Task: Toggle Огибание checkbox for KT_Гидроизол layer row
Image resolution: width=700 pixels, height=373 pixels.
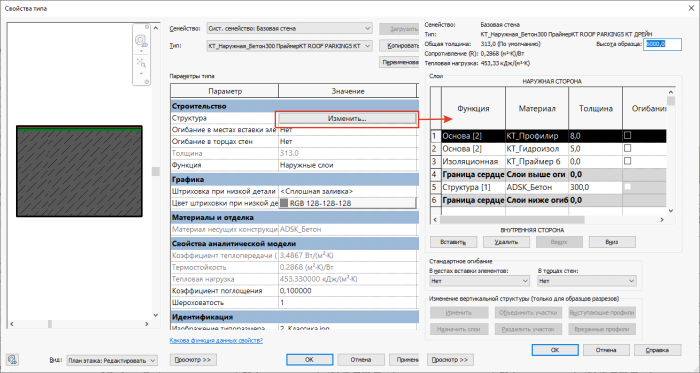Action: (x=628, y=148)
